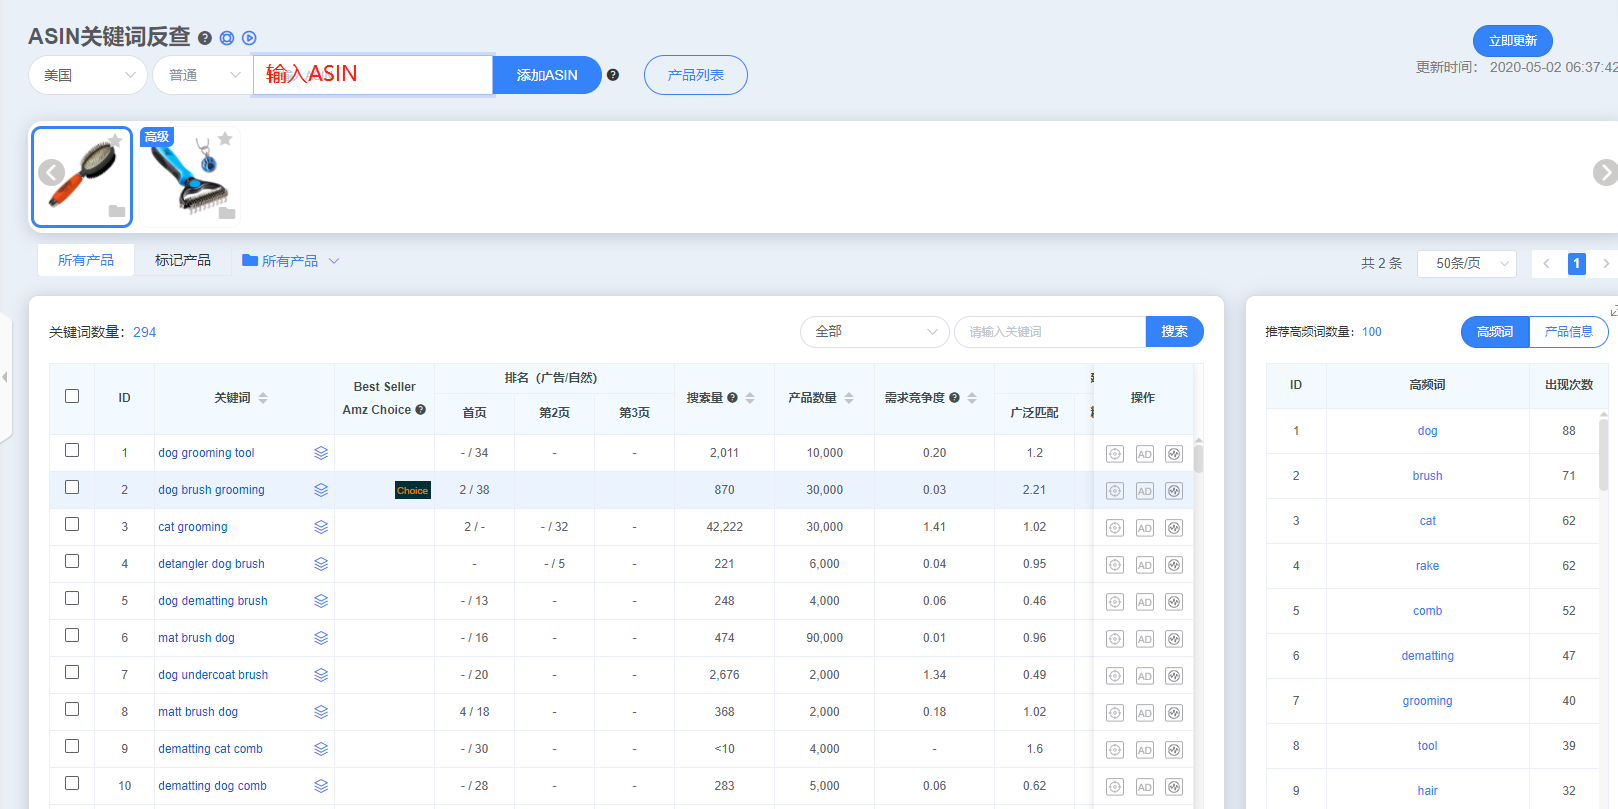1618x809 pixels.
Task: Focus the 输入ASIN input field
Action: pyautogui.click(x=373, y=75)
